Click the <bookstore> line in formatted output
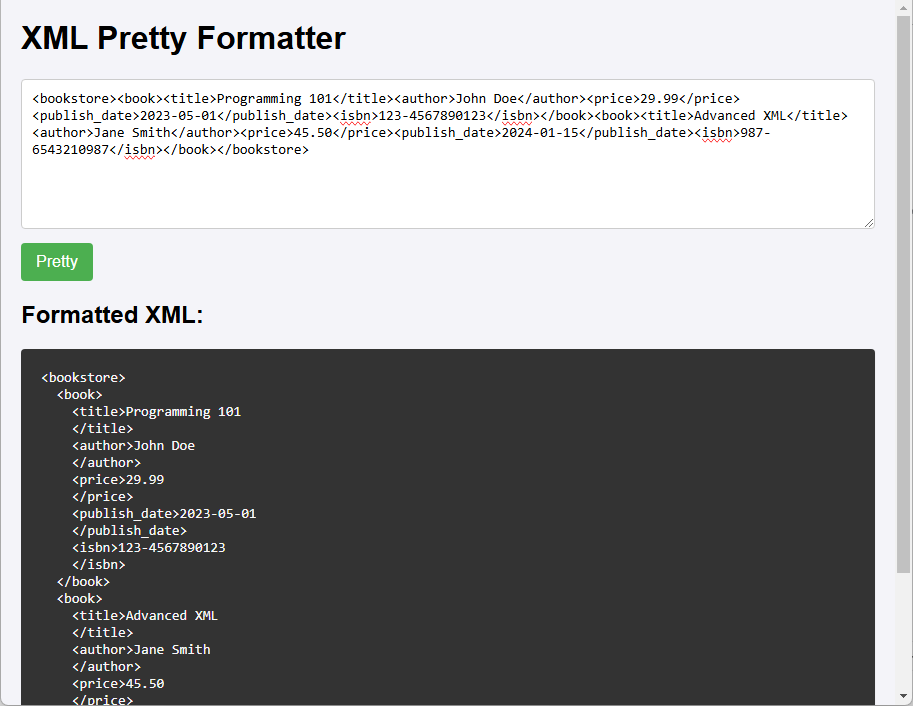 [x=83, y=377]
